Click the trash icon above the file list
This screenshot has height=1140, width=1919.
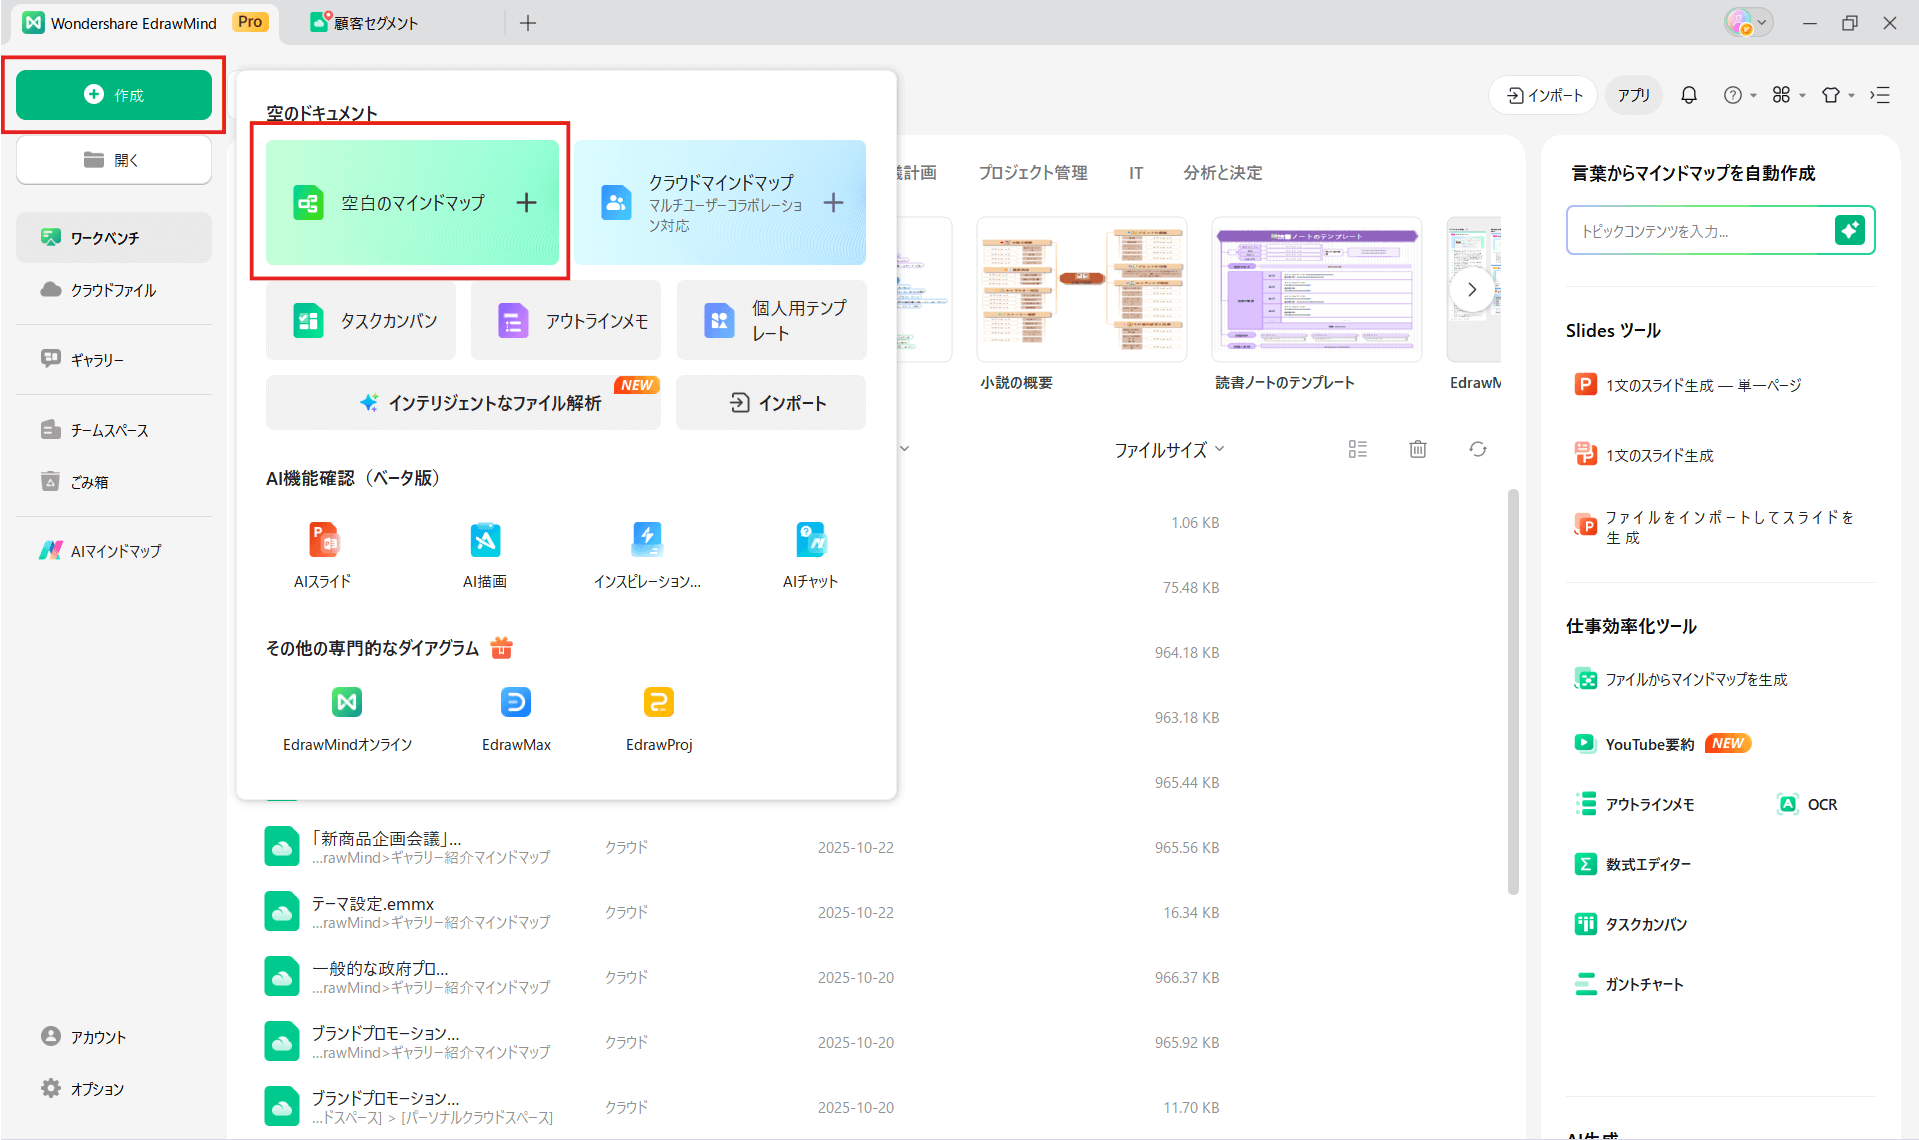pyautogui.click(x=1417, y=449)
